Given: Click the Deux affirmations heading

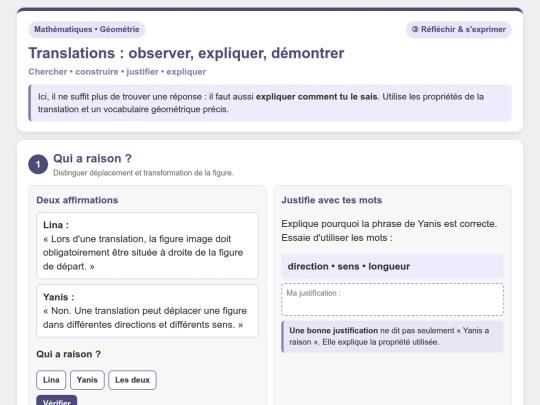Looking at the screenshot, I should pos(77,200).
